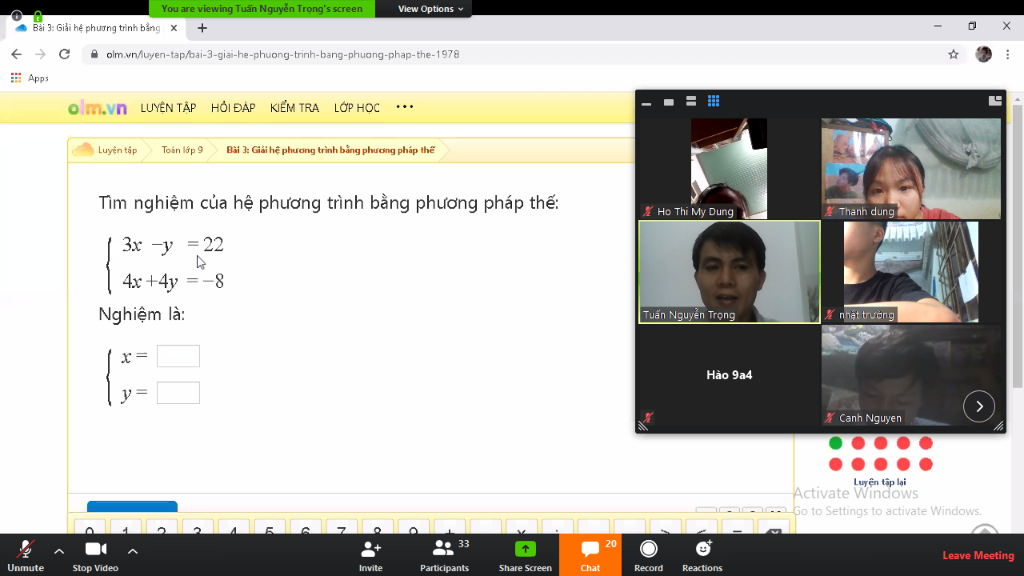
Task: Click the x answer input box
Action: (178, 357)
